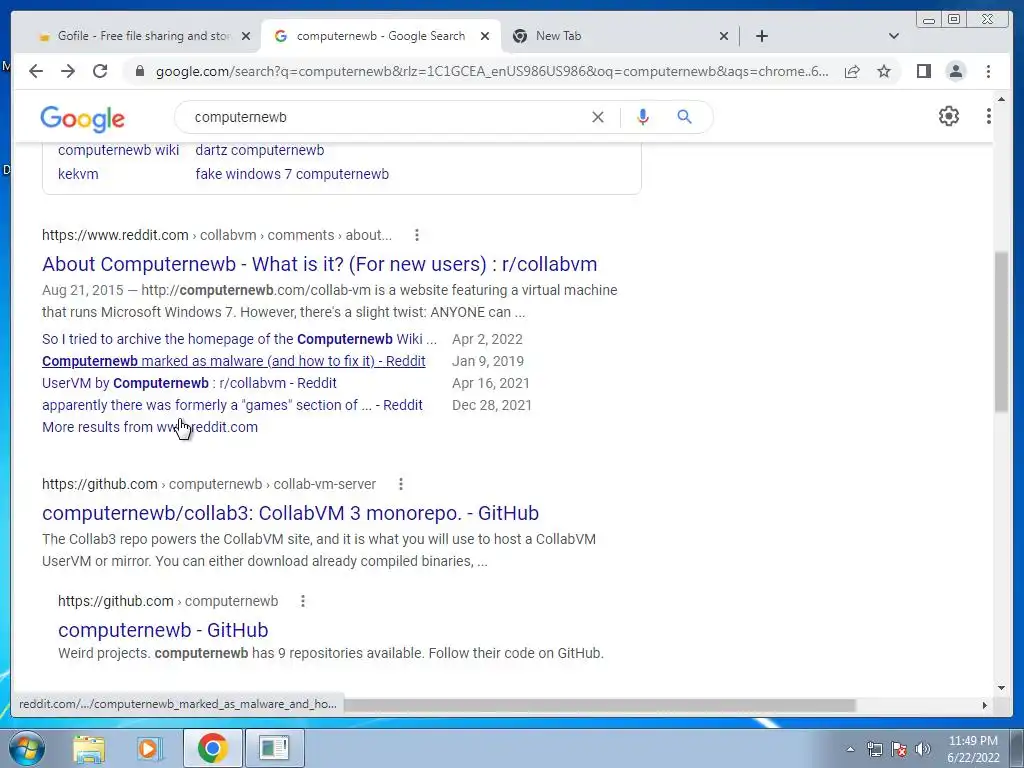Open more options for github.com › computernewb result
Screen dimensions: 1024x768
click(x=302, y=601)
